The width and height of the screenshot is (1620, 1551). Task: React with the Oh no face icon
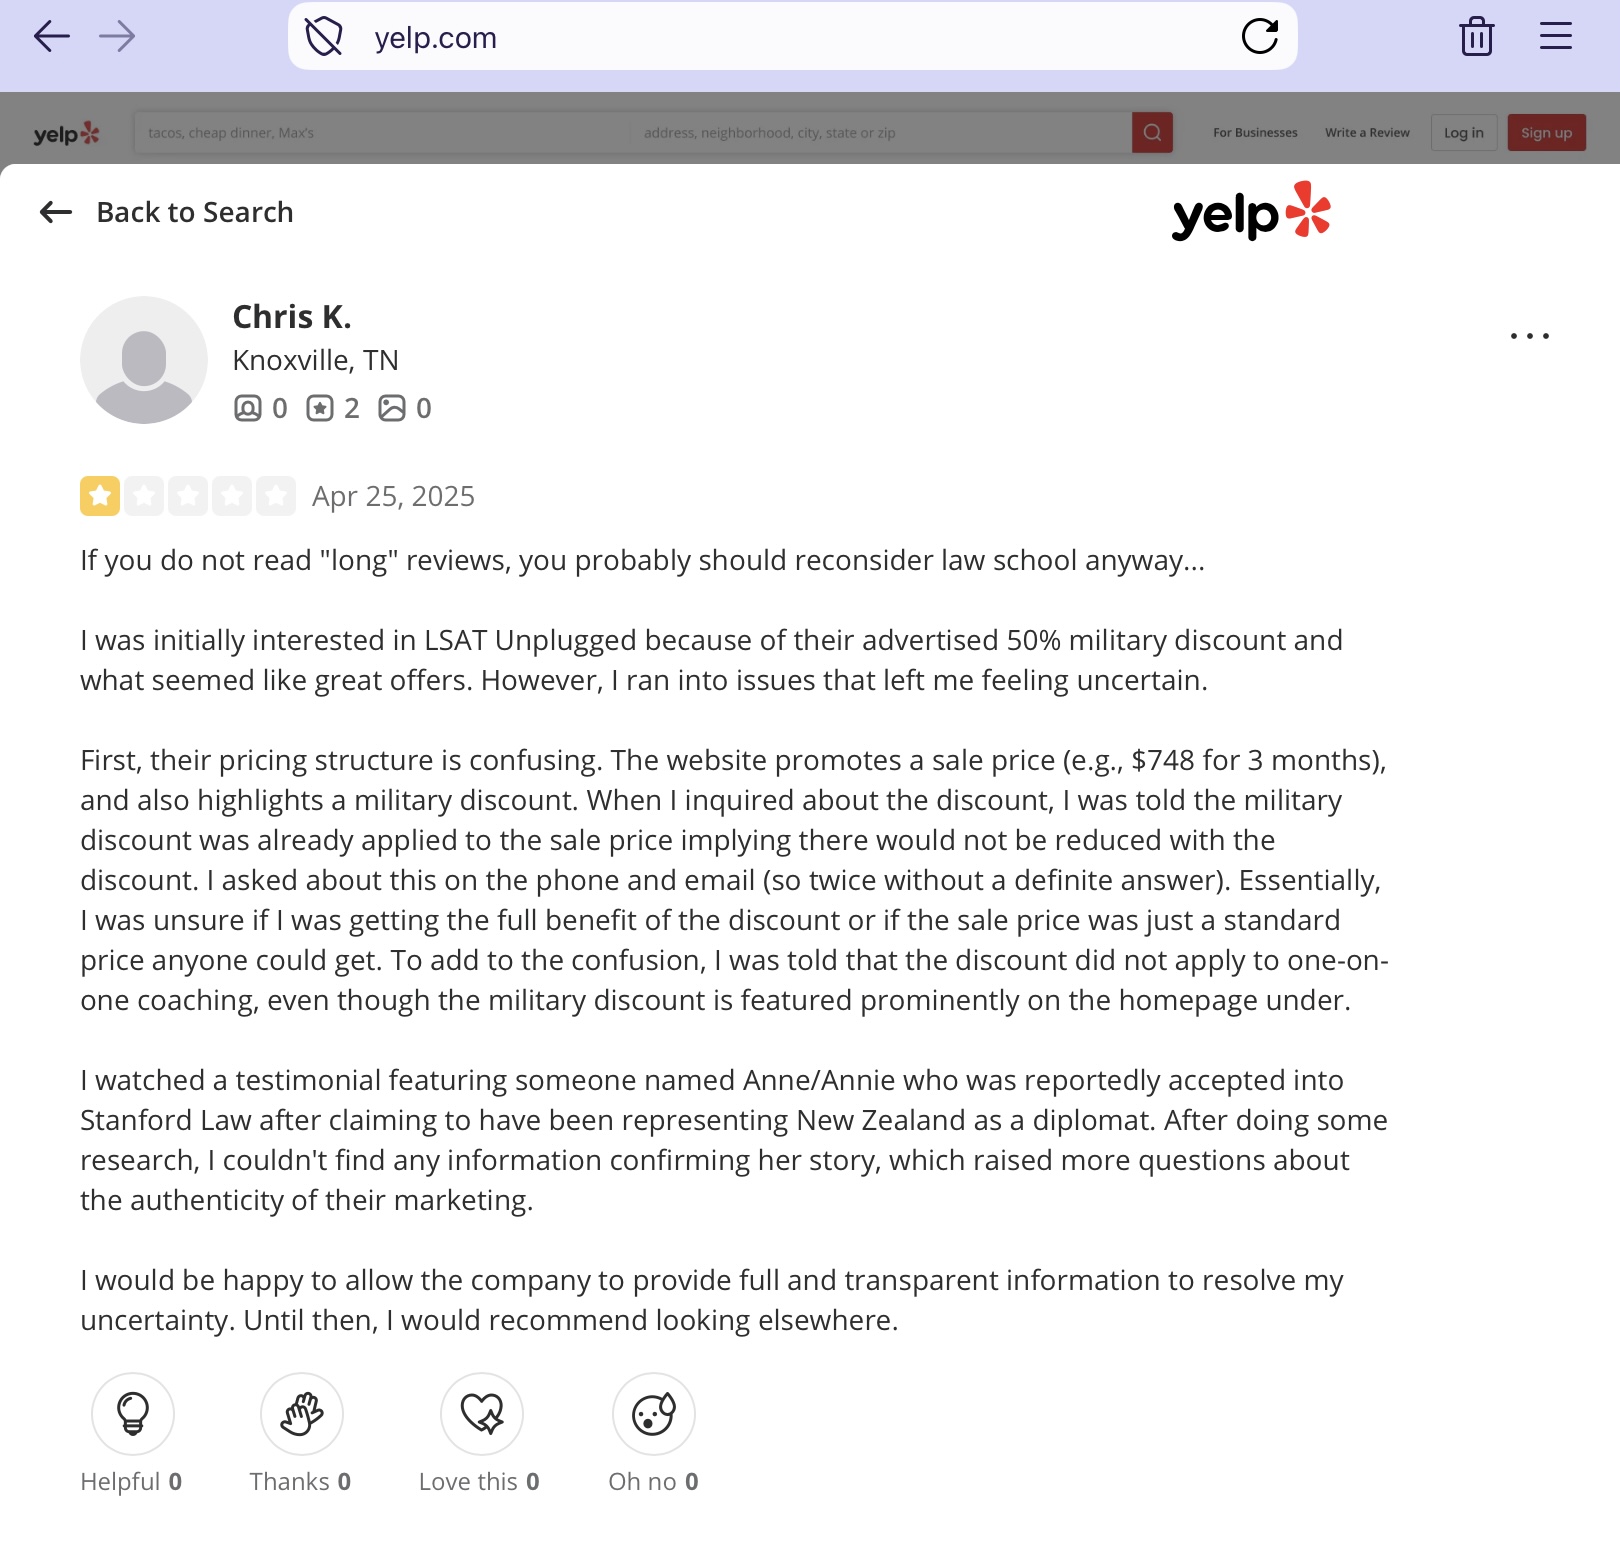point(654,1414)
